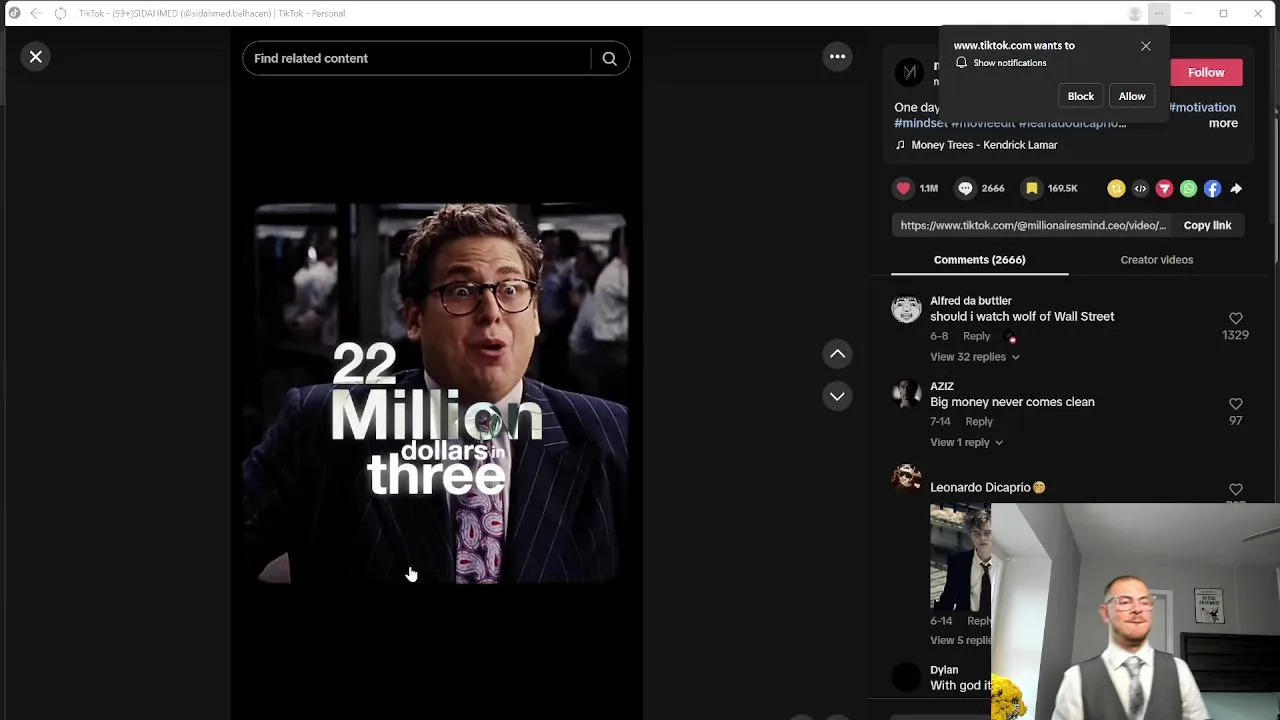
Task: Dismiss the notification permission popup
Action: pyautogui.click(x=1146, y=46)
